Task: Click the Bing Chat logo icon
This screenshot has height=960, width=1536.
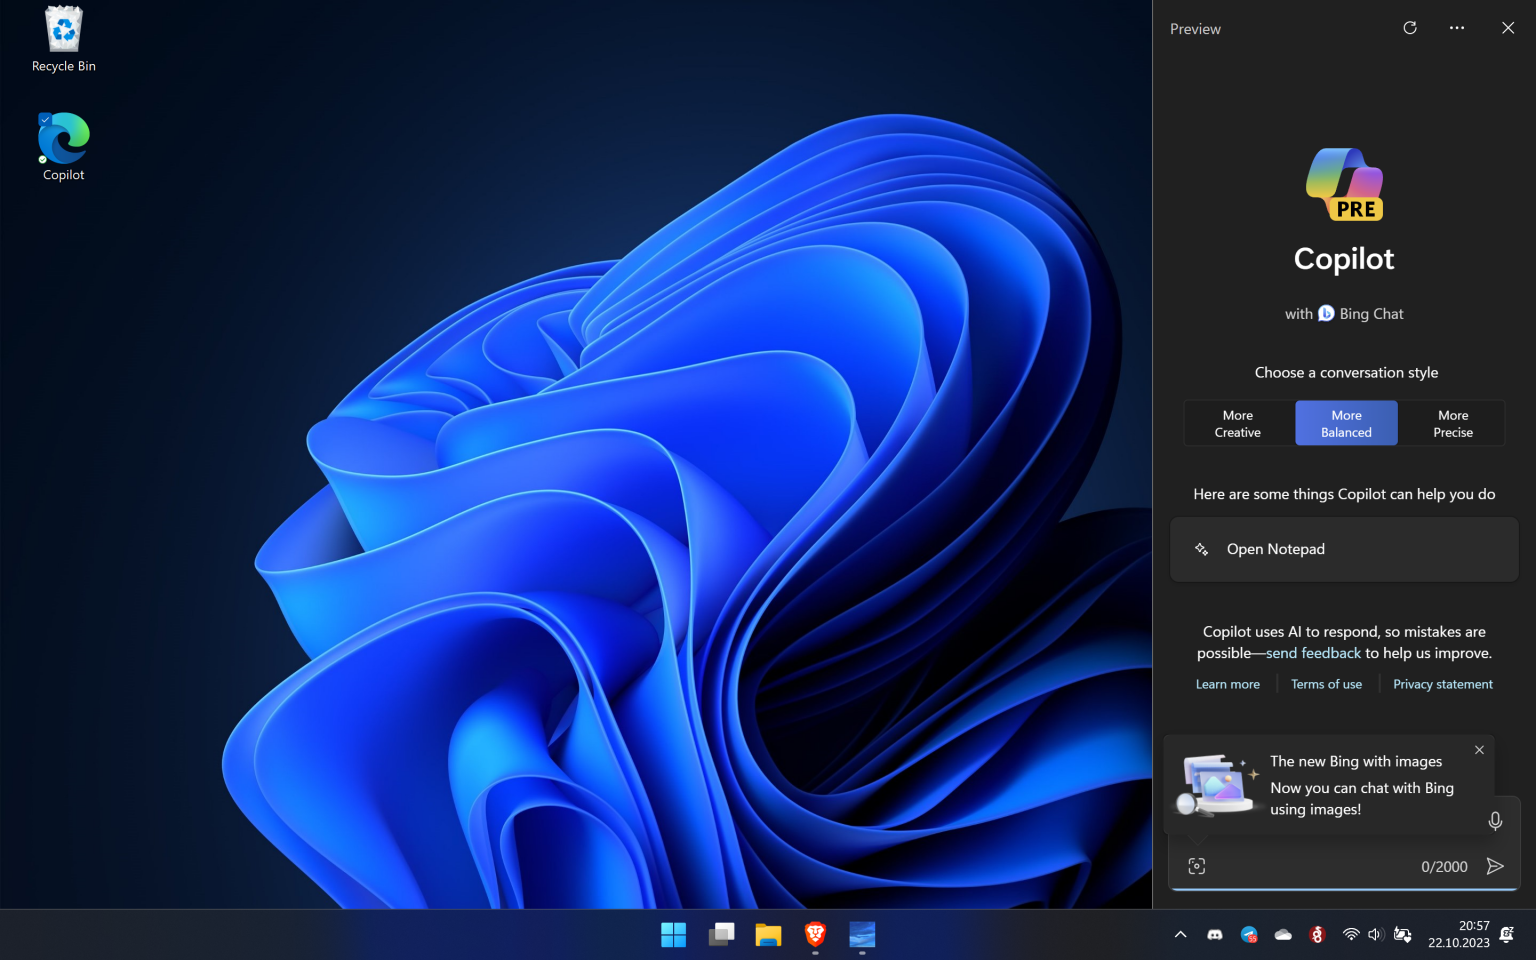Action: tap(1326, 313)
